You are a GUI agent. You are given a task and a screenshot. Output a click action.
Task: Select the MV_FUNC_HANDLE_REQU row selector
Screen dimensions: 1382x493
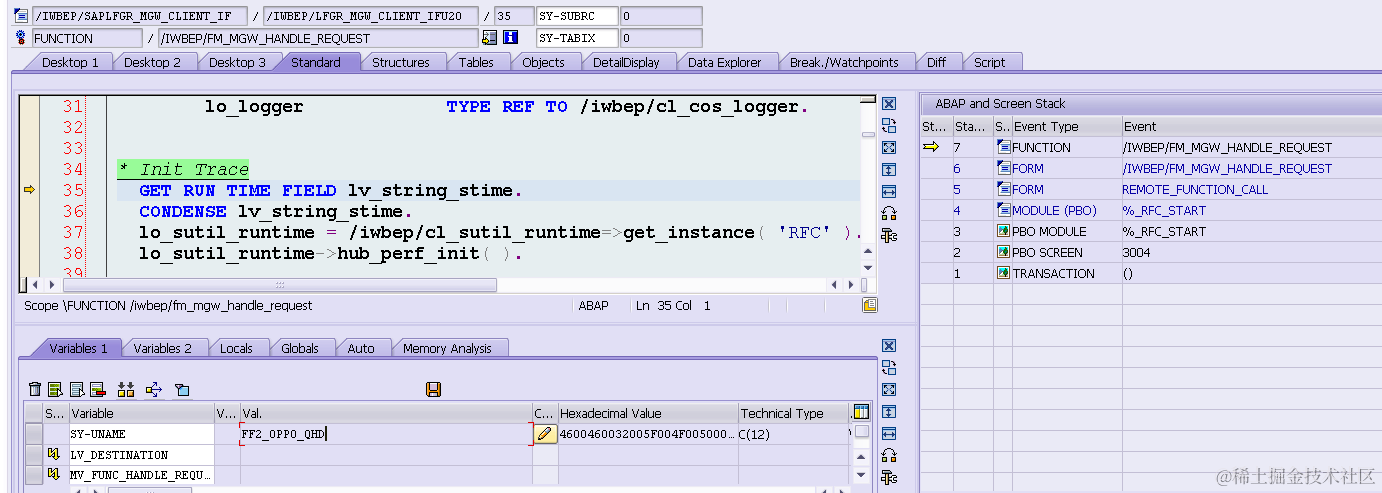[34, 475]
